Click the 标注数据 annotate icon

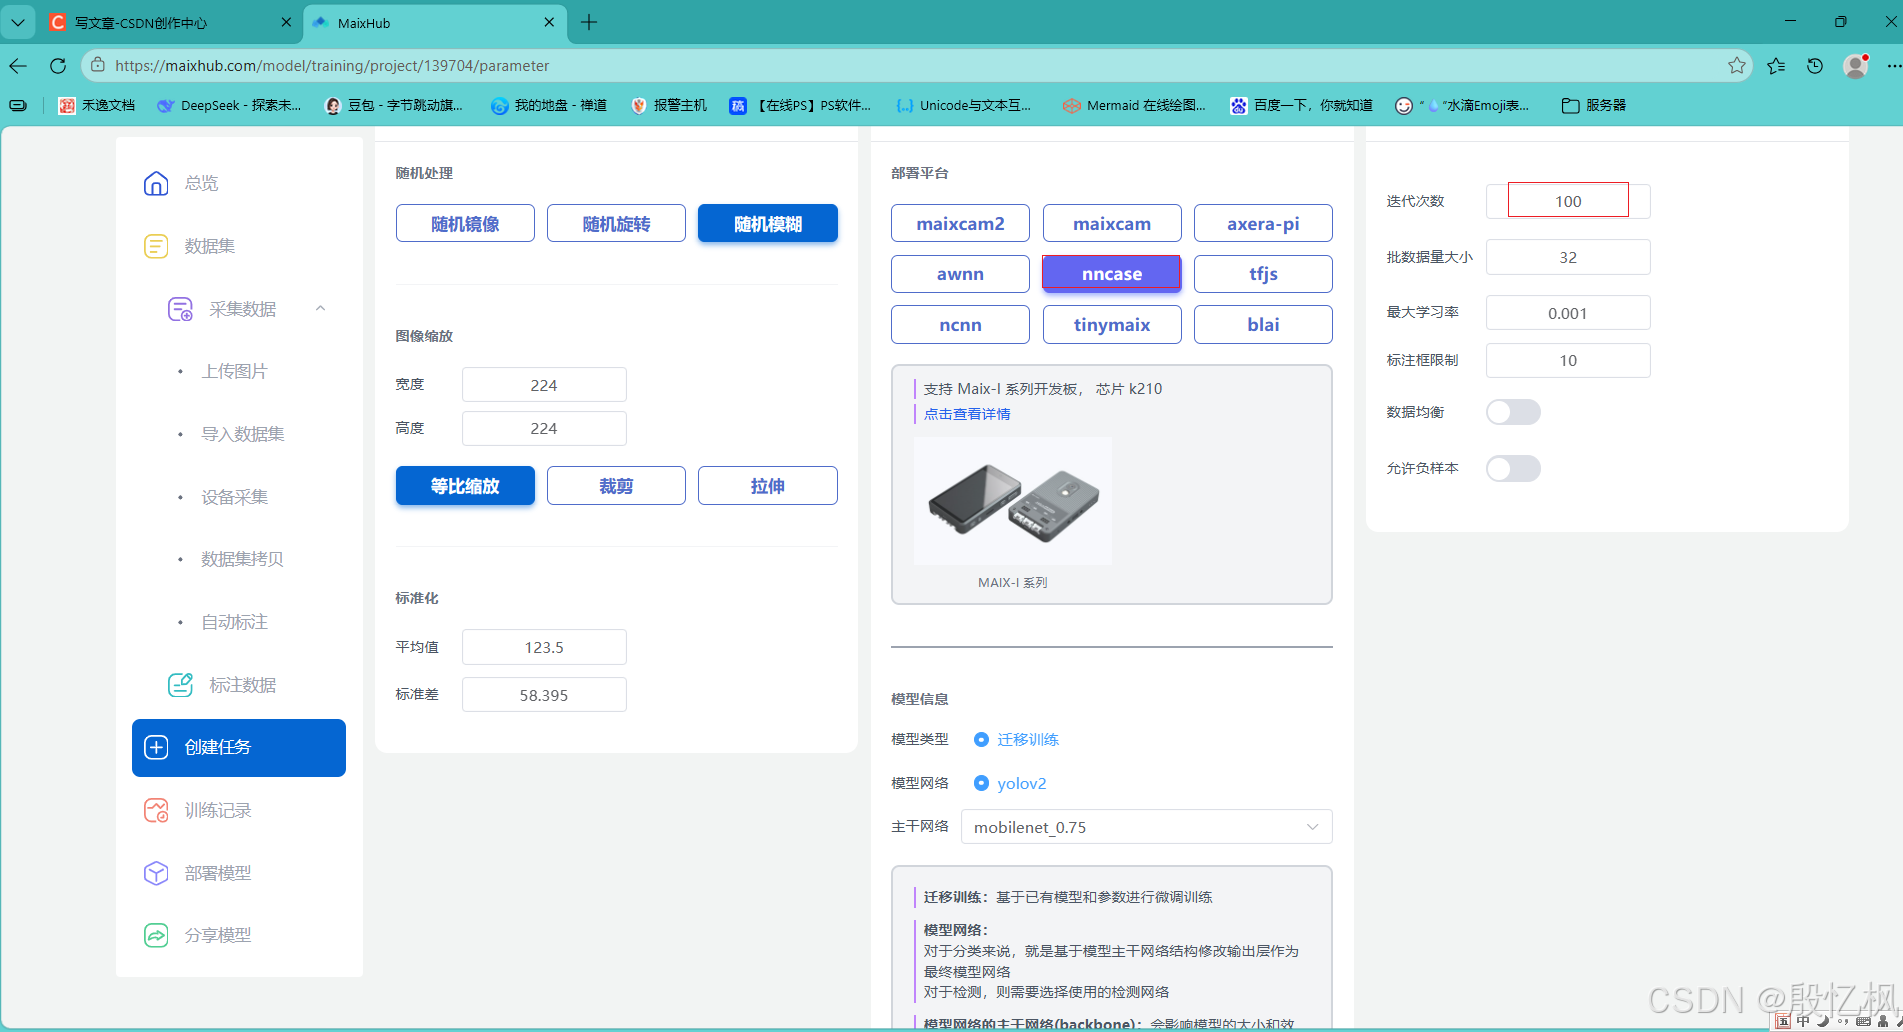click(x=180, y=685)
